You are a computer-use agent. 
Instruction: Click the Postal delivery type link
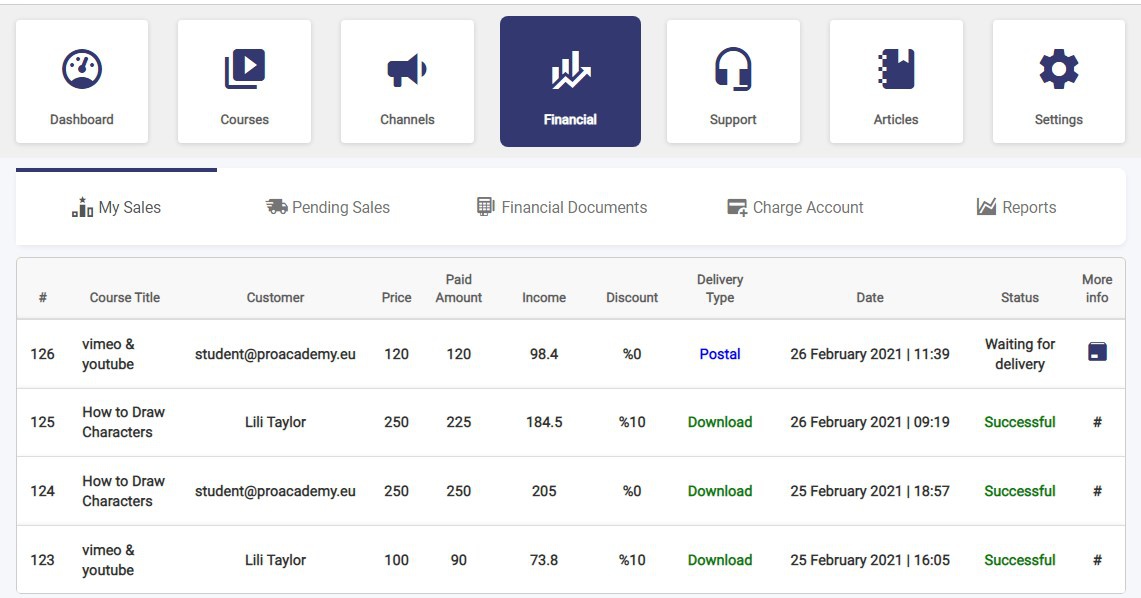tap(720, 354)
